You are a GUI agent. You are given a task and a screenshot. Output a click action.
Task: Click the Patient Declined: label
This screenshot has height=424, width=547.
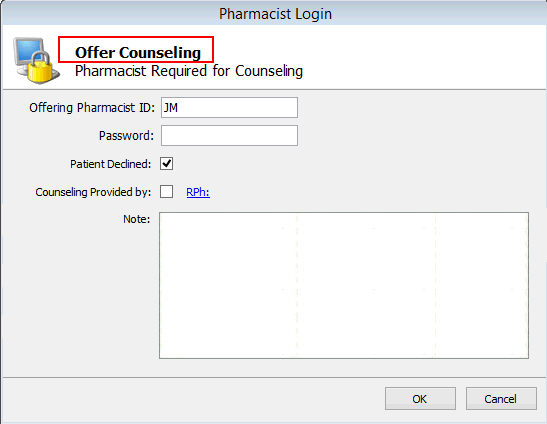tap(111, 164)
